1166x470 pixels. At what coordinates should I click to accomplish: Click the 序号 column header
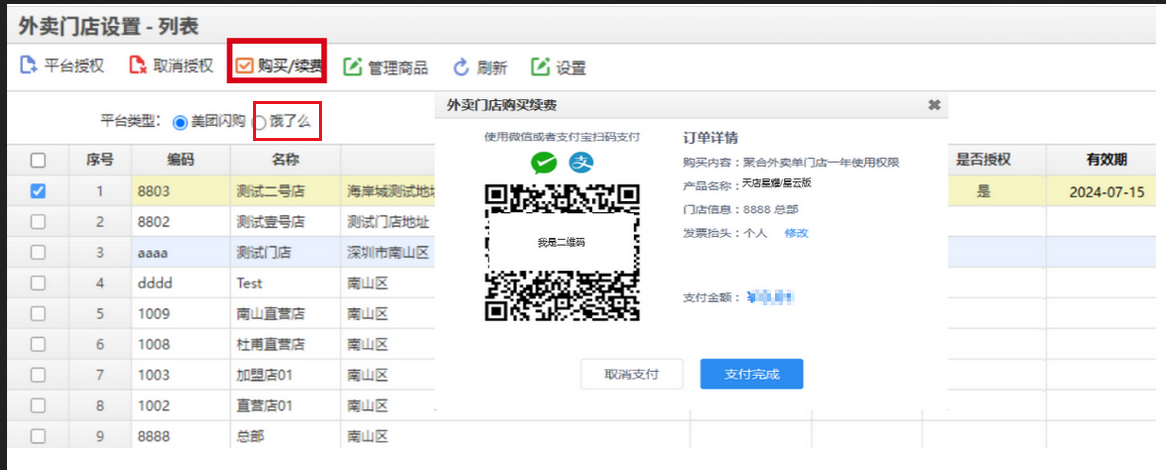[100, 160]
